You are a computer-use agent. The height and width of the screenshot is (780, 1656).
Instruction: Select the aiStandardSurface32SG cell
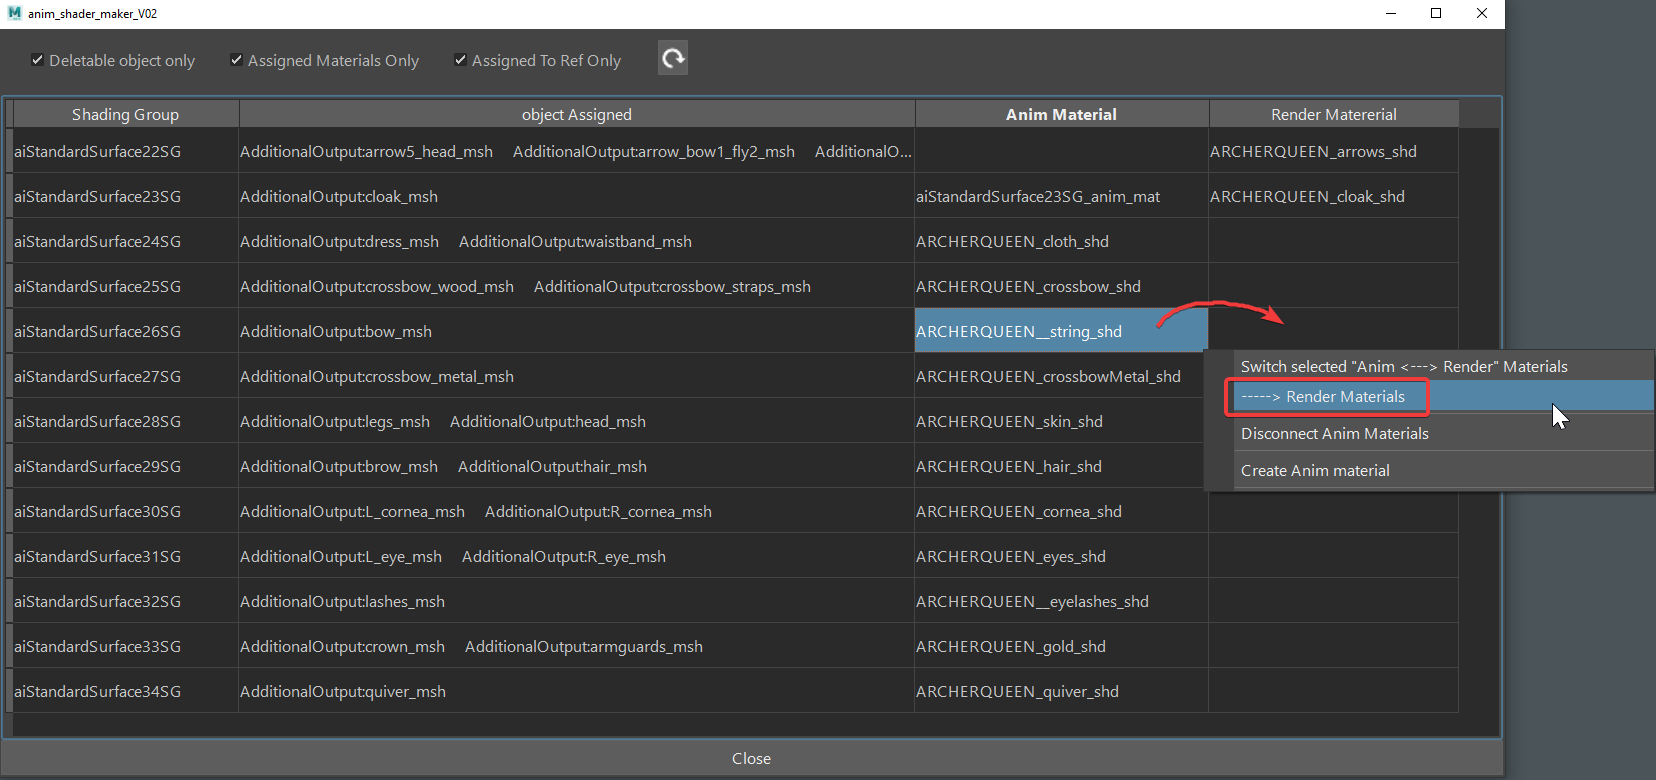(x=126, y=601)
